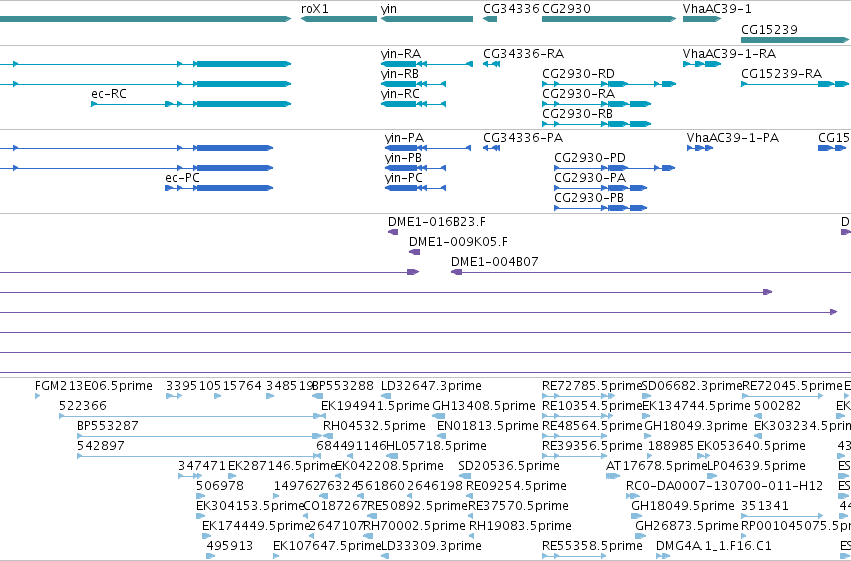Click the yin-RA transcript
Image resolution: width=851 pixels, height=561 pixels.
[427, 64]
